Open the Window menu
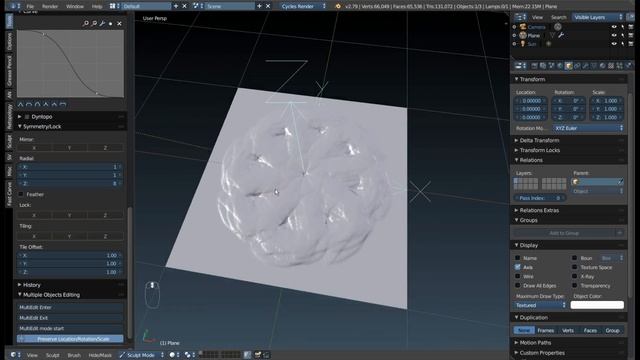Image resolution: width=640 pixels, height=360 pixels. coord(75,6)
